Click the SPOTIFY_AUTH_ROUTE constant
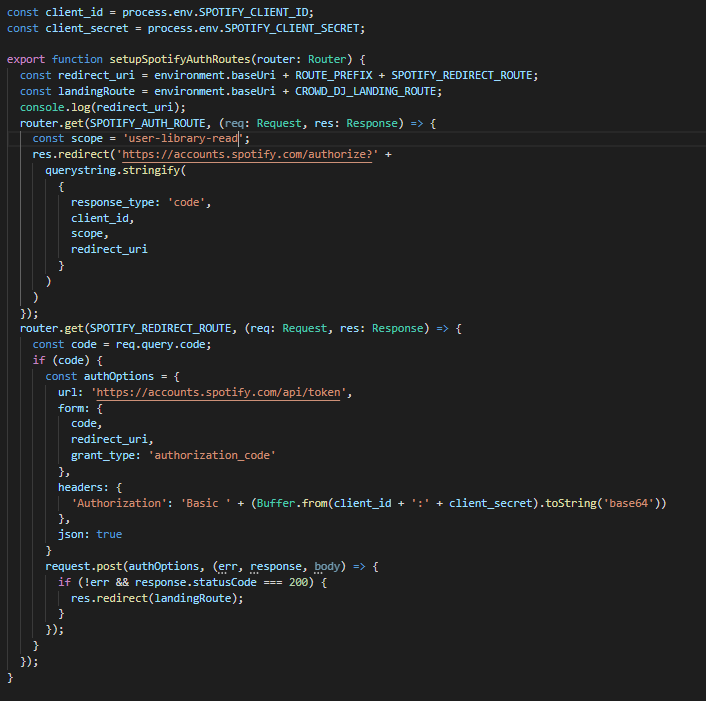Image resolution: width=706 pixels, height=701 pixels. coord(148,123)
